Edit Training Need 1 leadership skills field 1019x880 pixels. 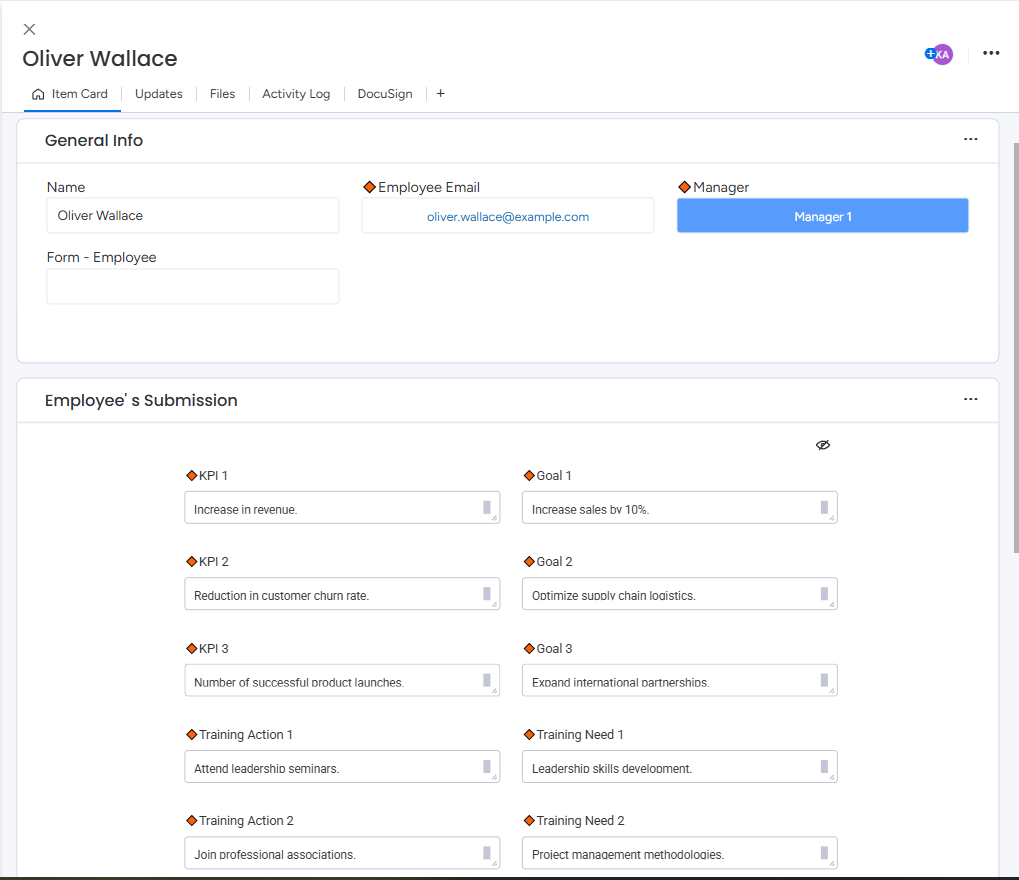(680, 767)
